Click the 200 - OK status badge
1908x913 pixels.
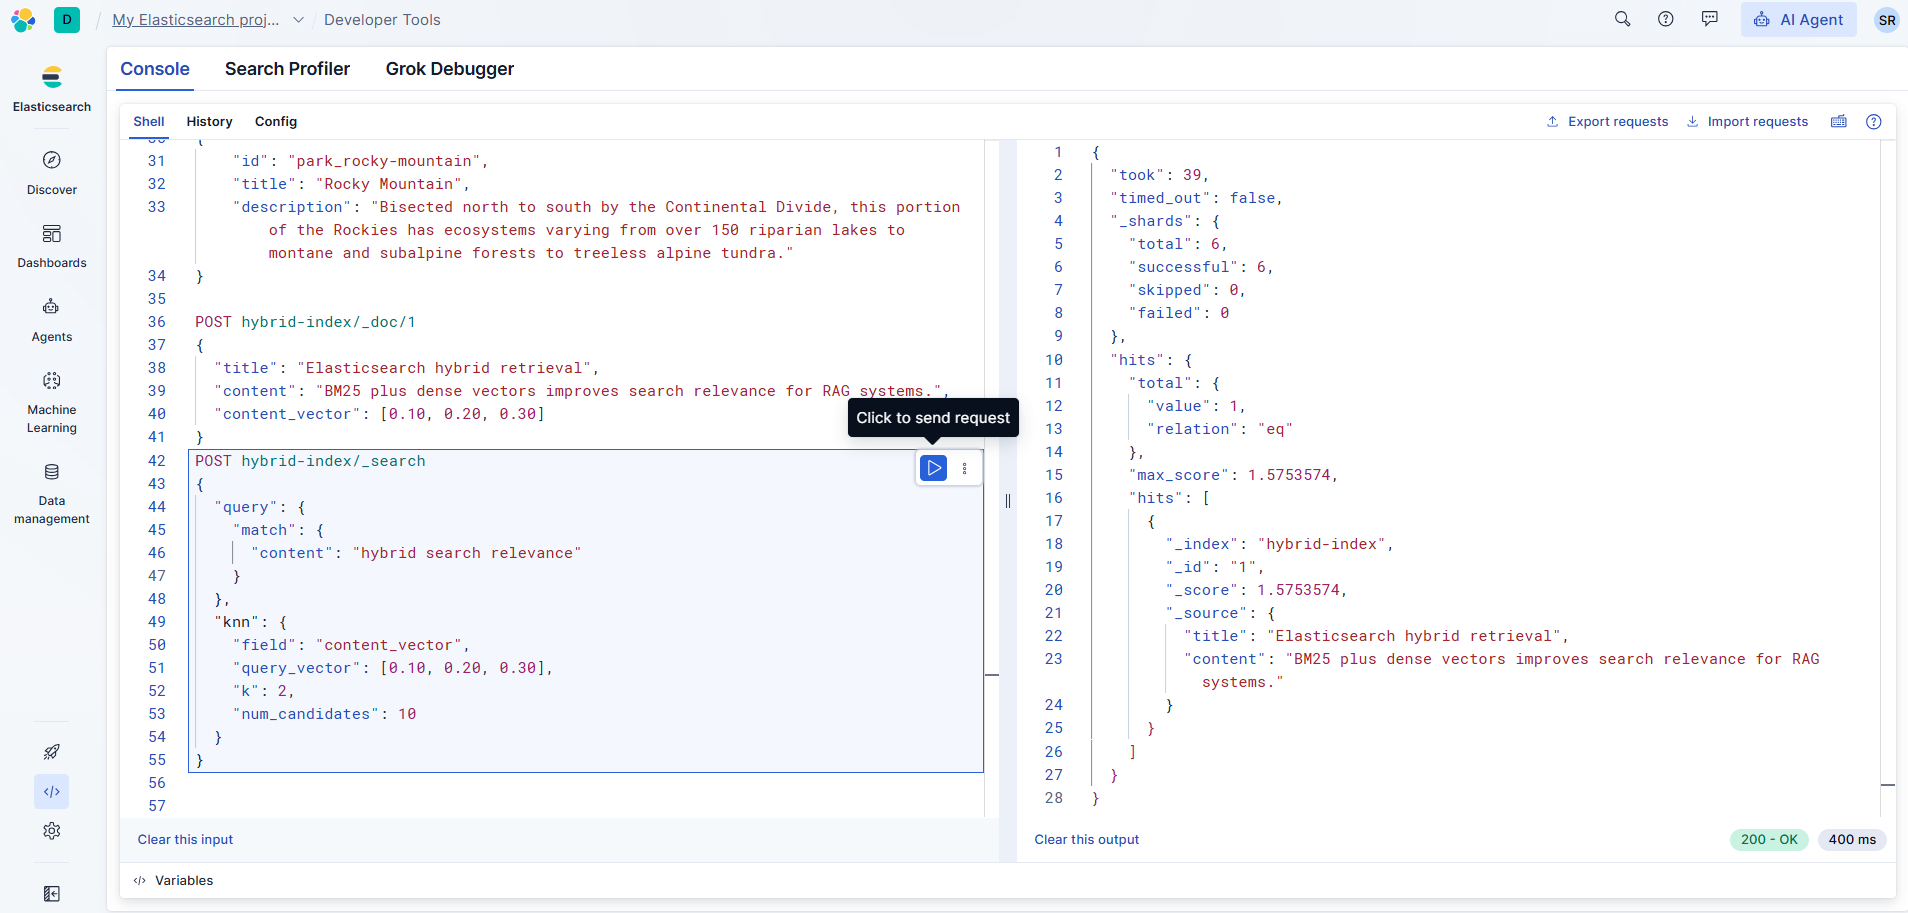point(1769,840)
